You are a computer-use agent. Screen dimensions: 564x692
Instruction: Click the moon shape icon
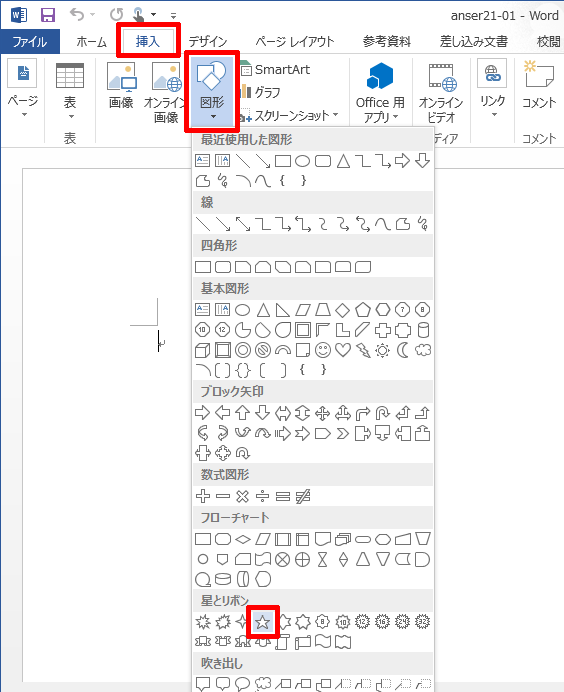click(x=403, y=350)
